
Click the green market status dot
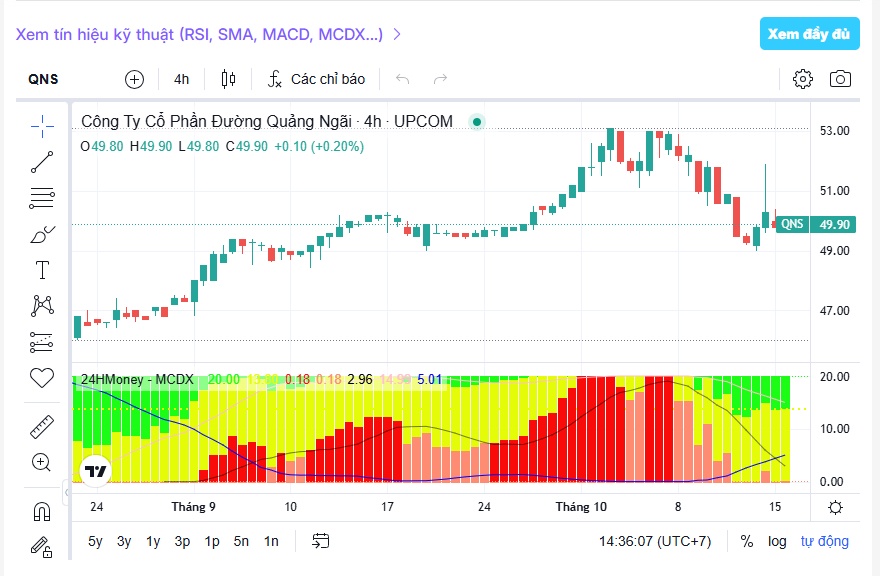[x=476, y=122]
